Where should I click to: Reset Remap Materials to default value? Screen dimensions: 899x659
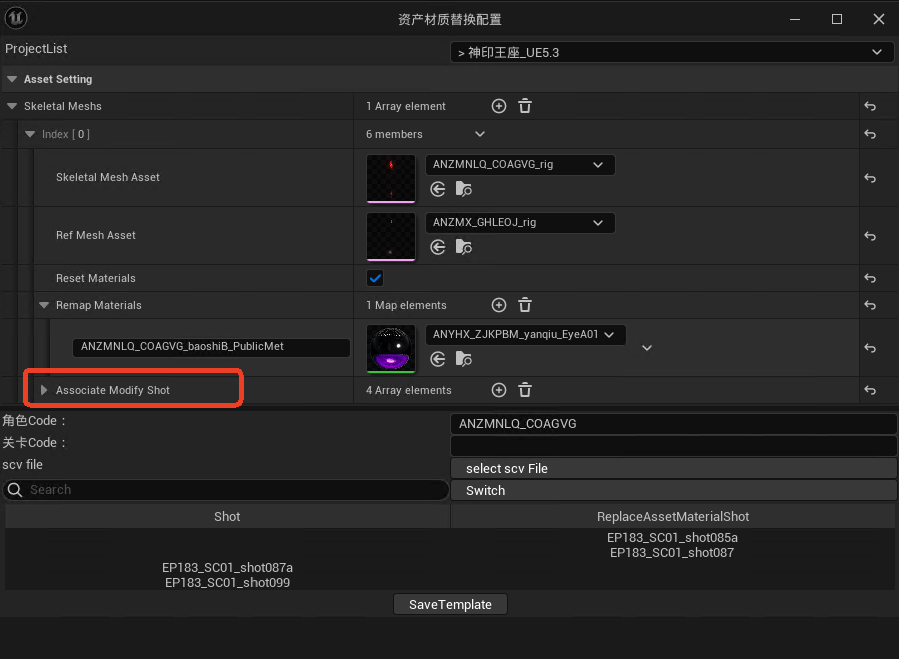pyautogui.click(x=870, y=306)
